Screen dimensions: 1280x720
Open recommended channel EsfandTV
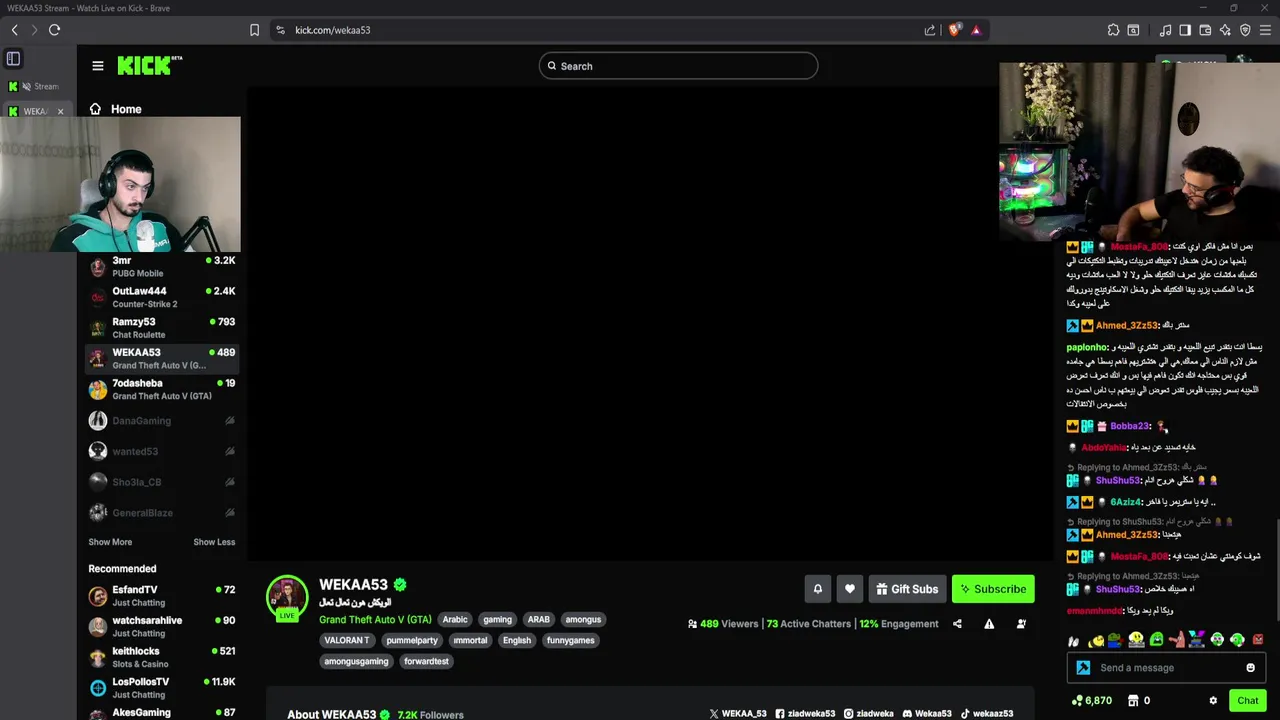point(163,596)
